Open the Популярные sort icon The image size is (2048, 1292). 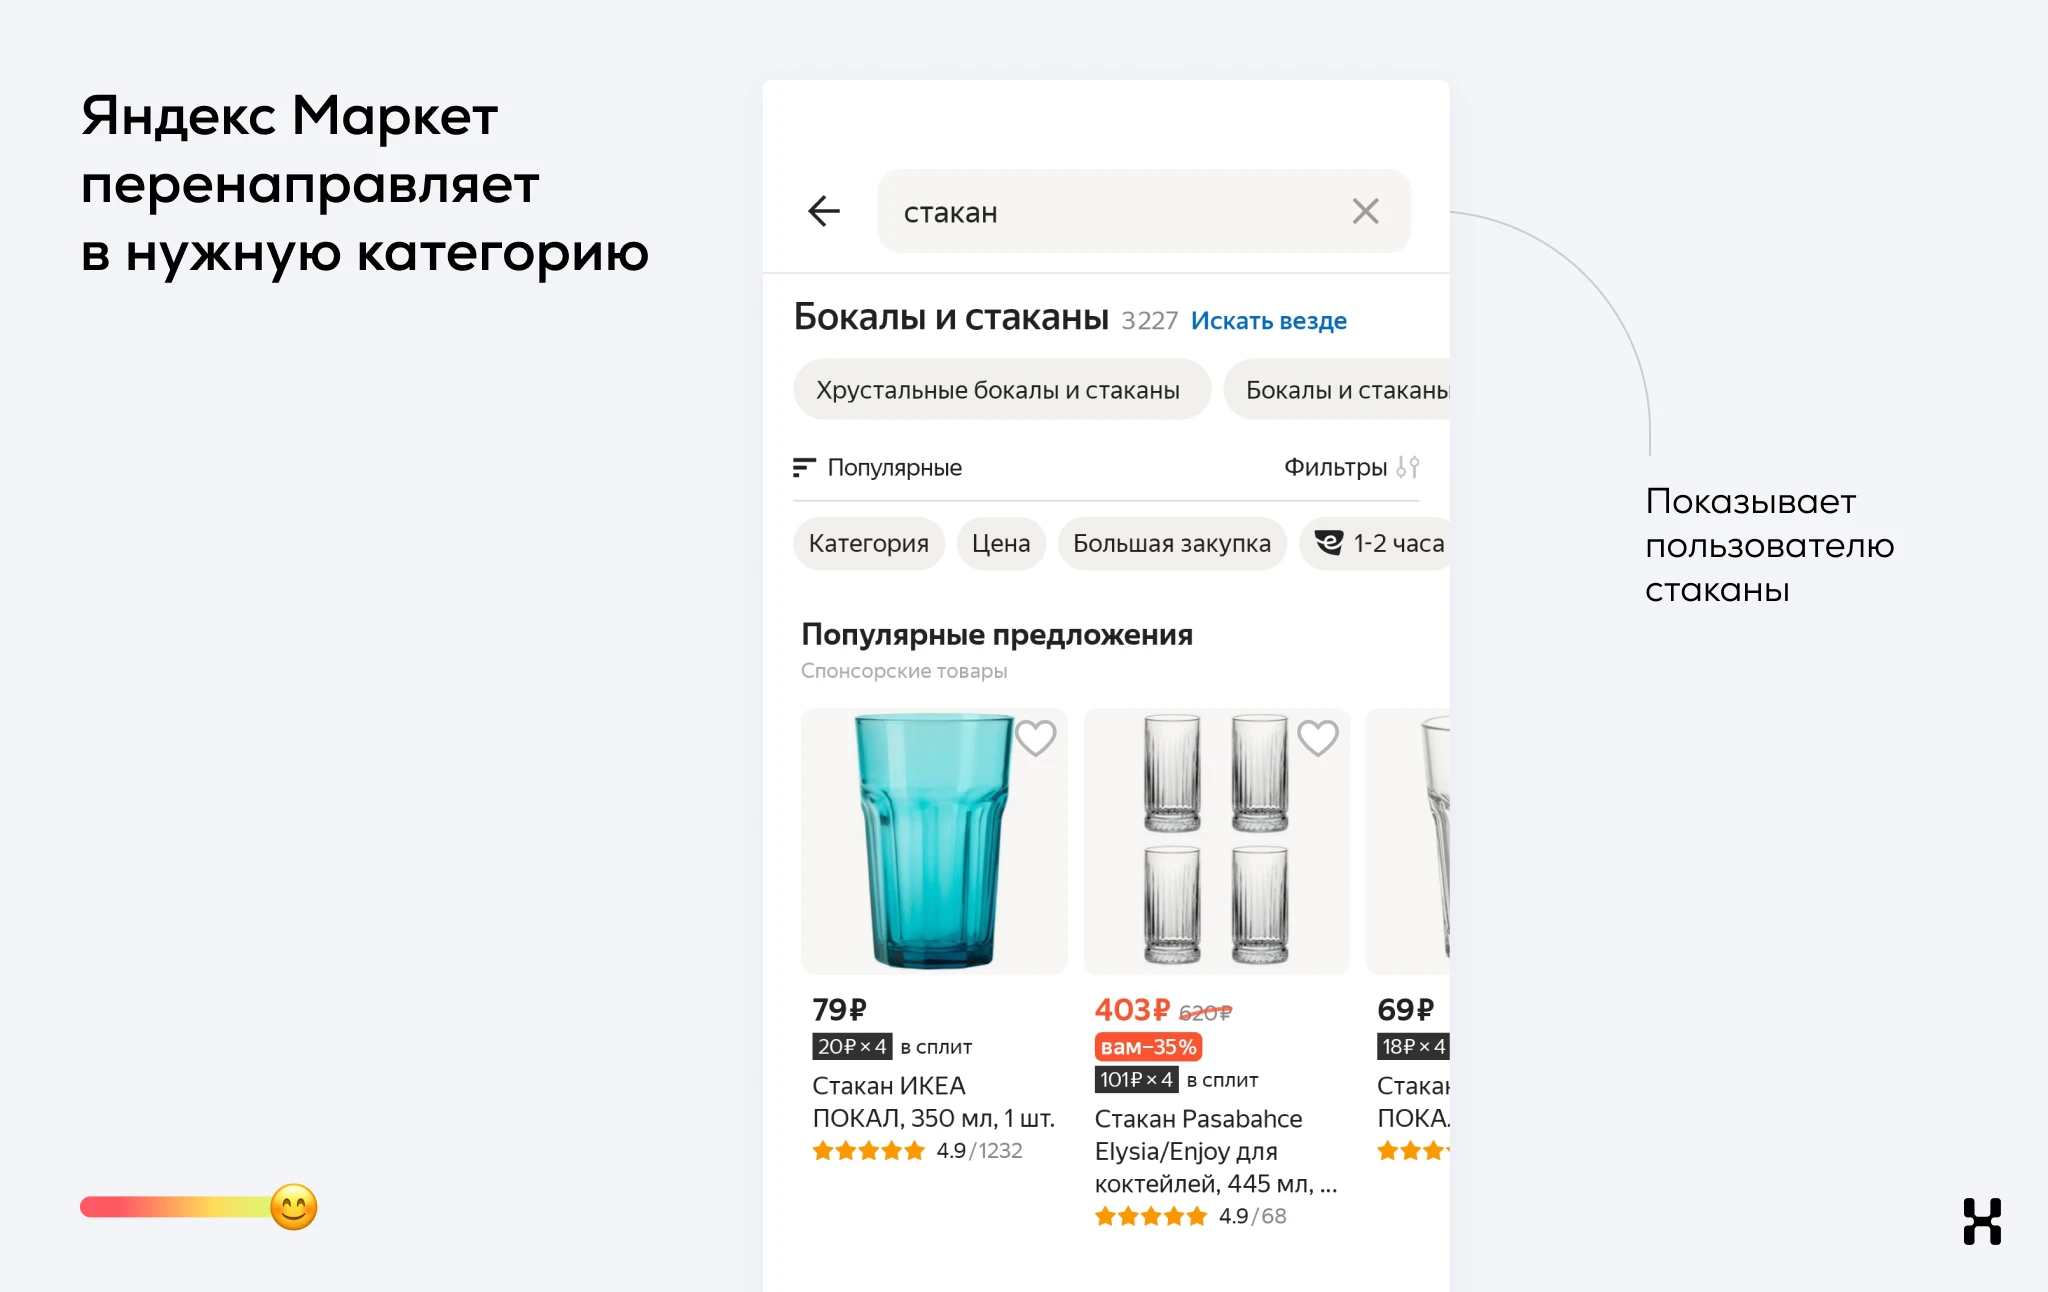point(804,467)
